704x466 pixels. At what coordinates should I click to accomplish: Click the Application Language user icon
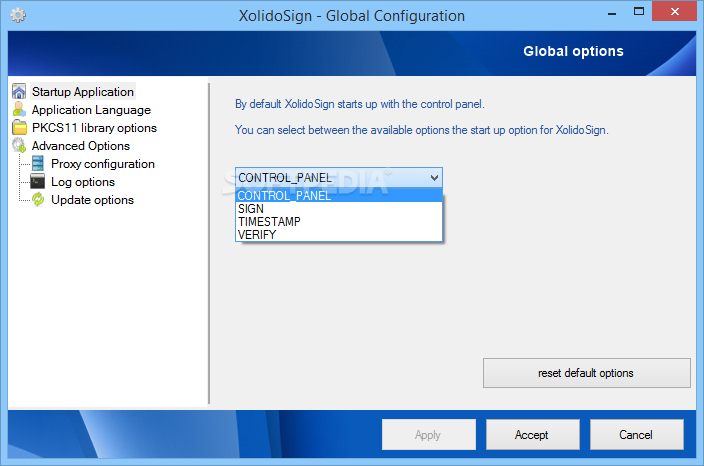tap(19, 110)
